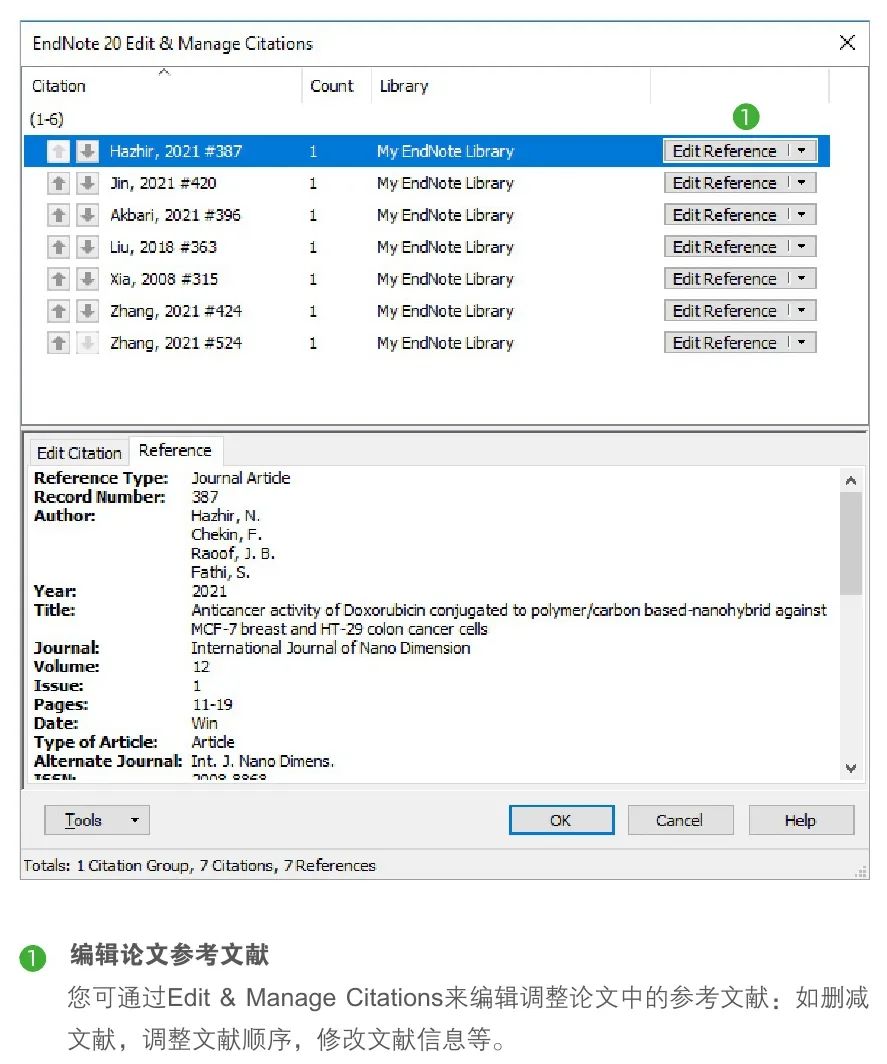This screenshot has width=887, height=1064.
Task: Select the Hazhir, 2021 #387 citation row
Action: [x=426, y=151]
